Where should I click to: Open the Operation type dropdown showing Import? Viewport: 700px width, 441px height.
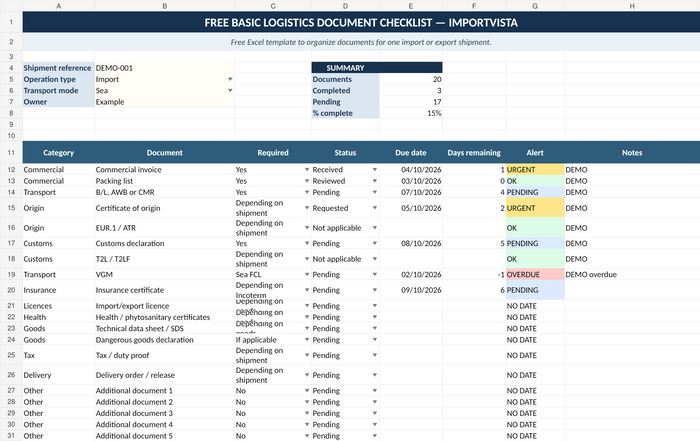(230, 79)
